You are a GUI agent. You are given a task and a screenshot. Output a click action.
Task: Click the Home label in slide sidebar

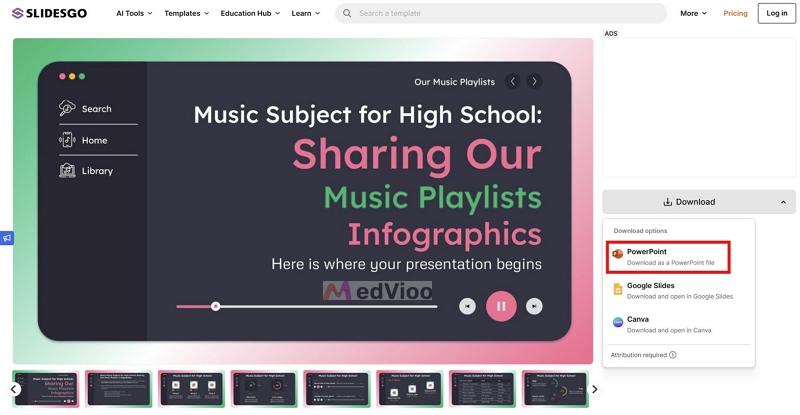click(x=94, y=140)
